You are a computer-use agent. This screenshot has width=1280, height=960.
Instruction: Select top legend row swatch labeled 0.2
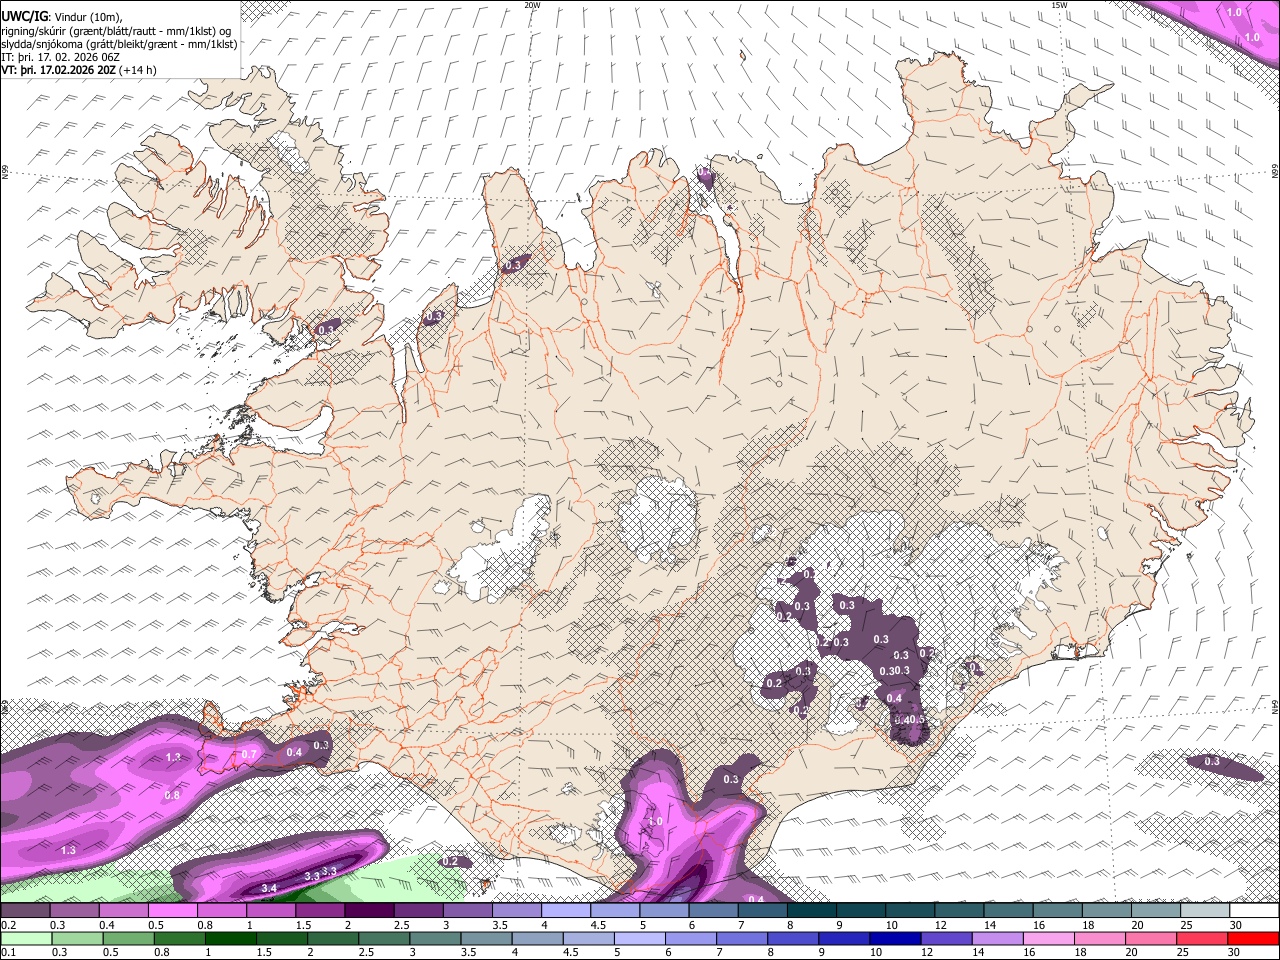[x=25, y=911]
